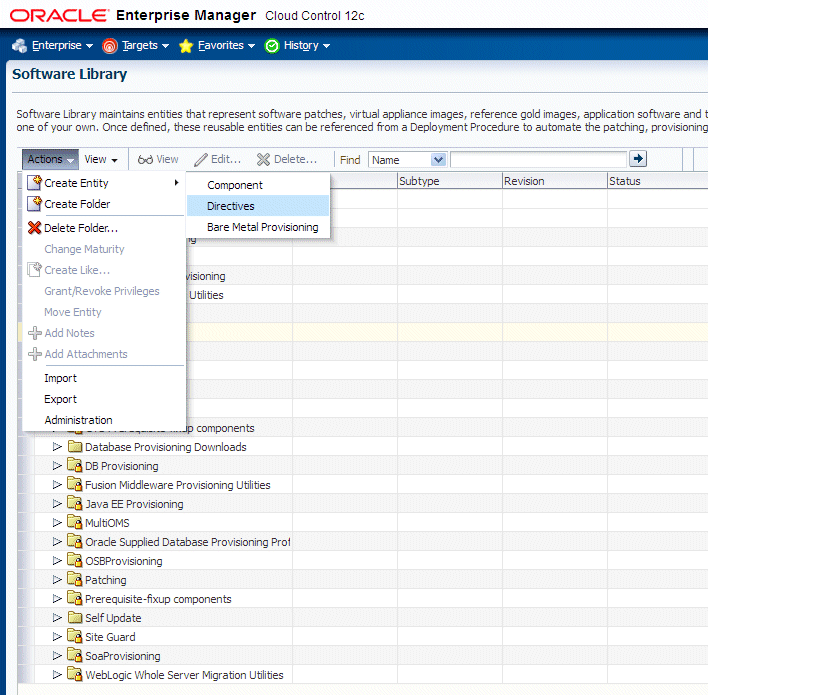Viewport: 840px width, 695px height.
Task: Expand WebLogic Whole Server Migration Utilities
Action: (57, 675)
